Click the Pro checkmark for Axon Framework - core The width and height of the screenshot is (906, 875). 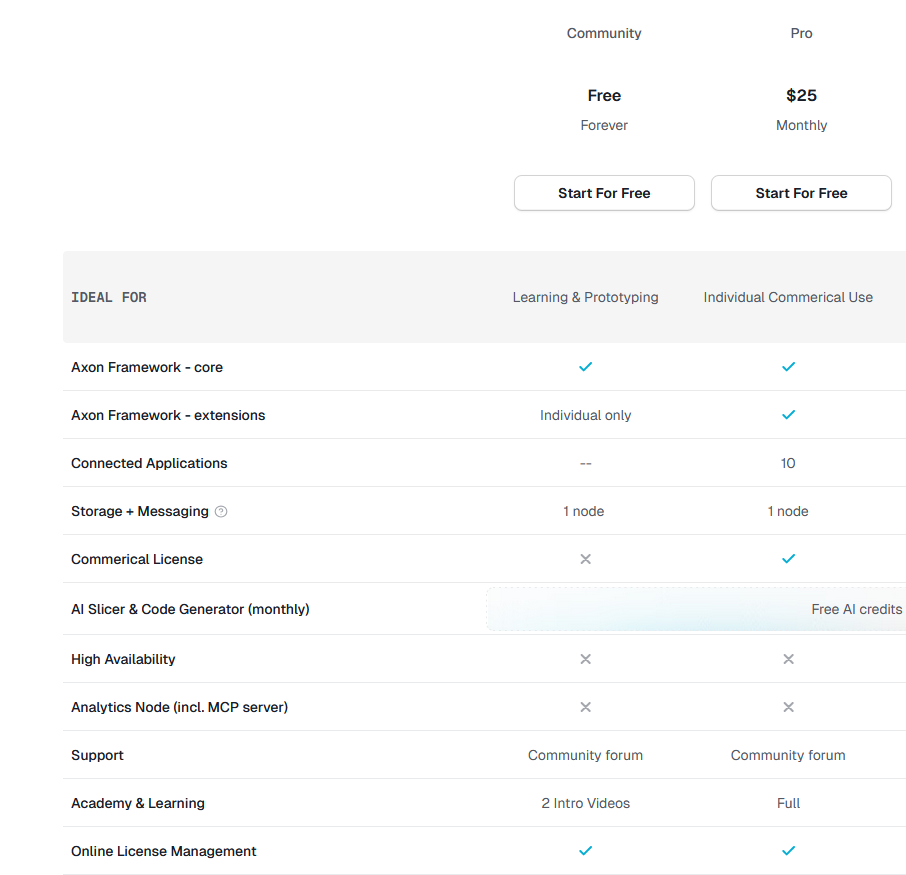(788, 367)
